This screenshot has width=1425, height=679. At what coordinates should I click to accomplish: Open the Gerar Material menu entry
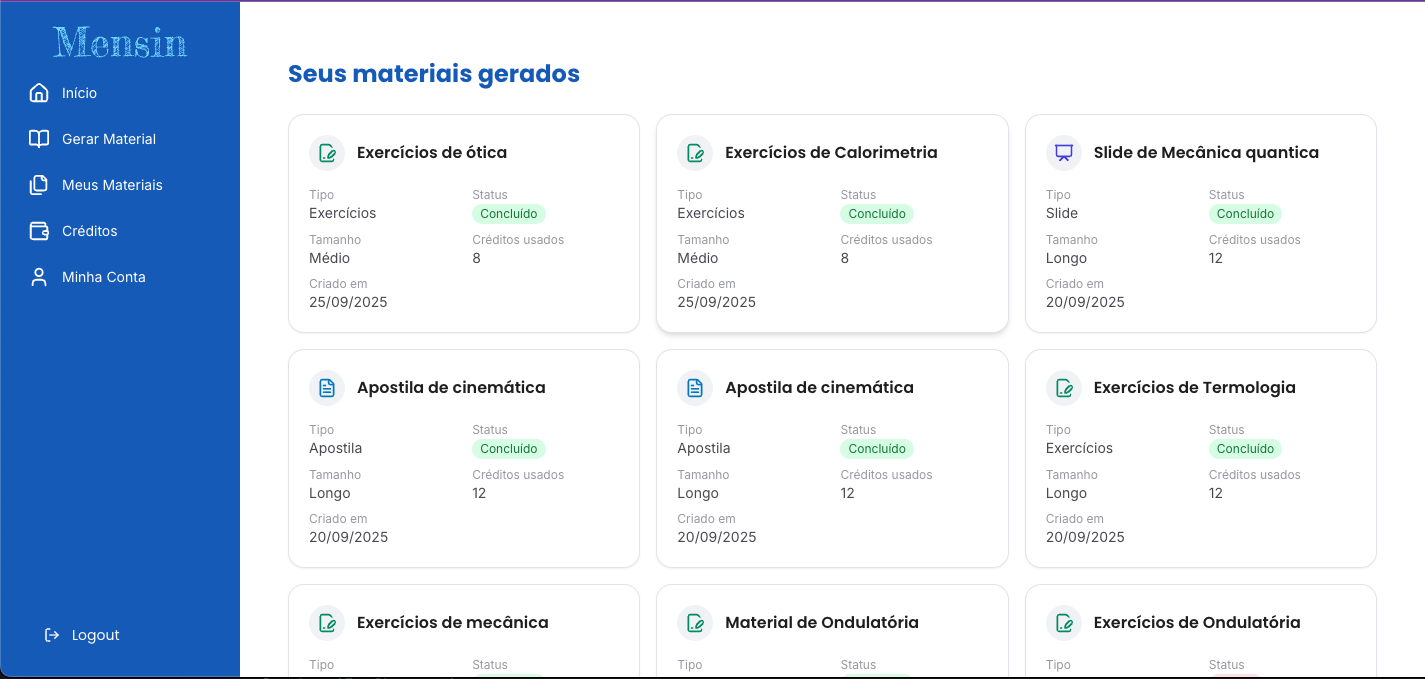109,138
